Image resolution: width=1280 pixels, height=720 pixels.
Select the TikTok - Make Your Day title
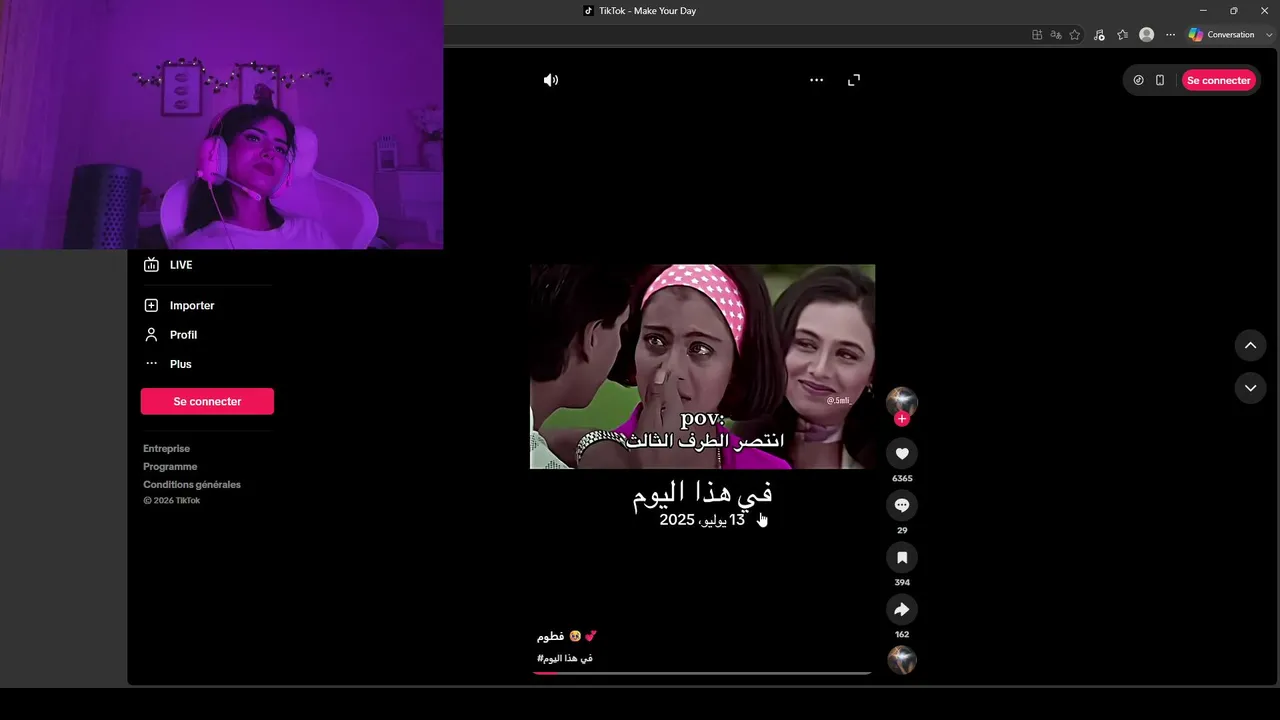point(647,11)
